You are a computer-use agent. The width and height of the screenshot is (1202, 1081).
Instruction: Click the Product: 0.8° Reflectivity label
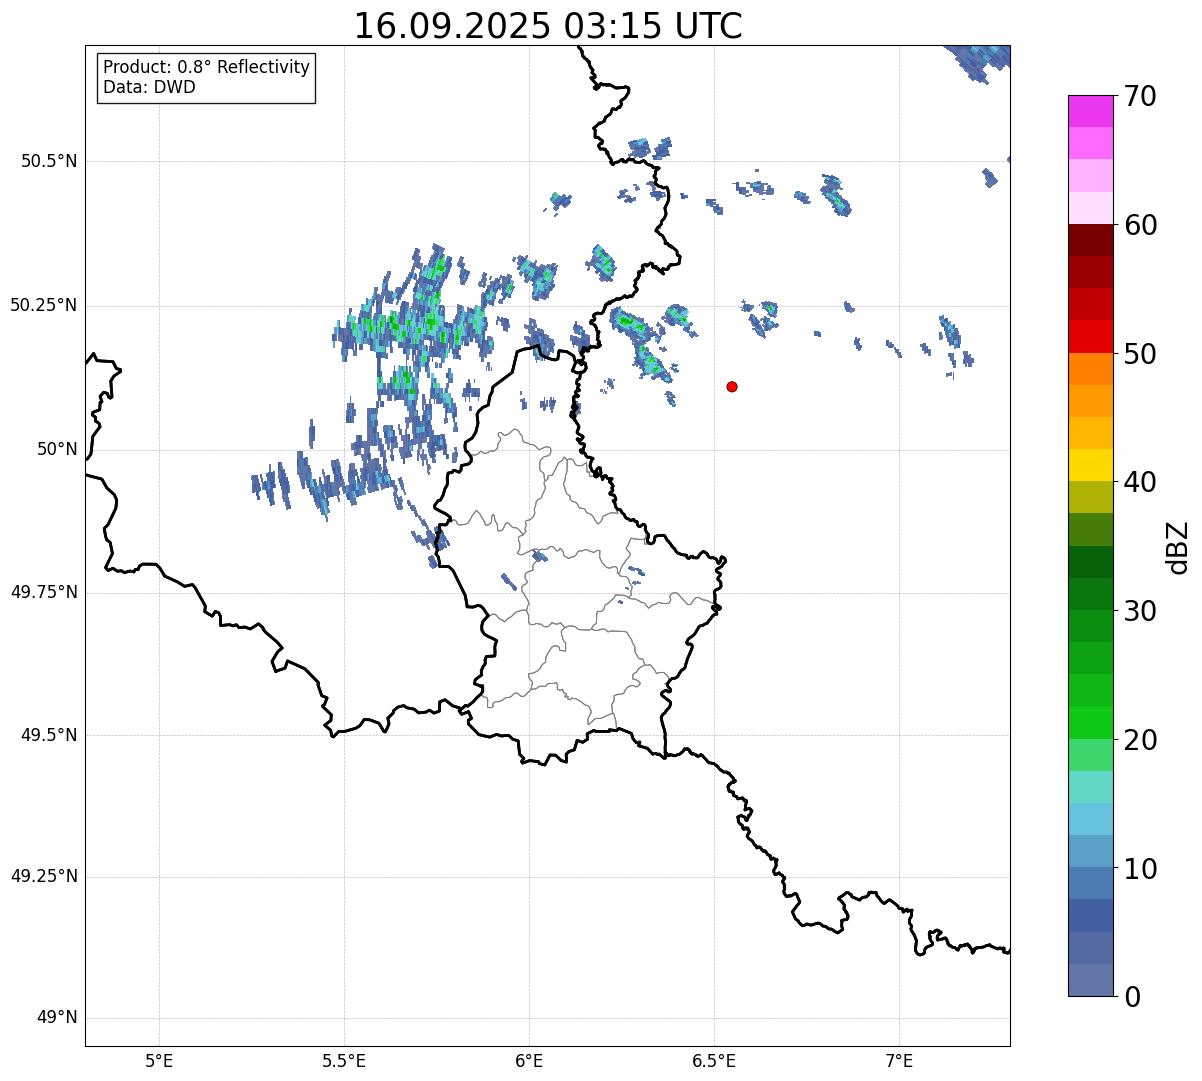(207, 67)
